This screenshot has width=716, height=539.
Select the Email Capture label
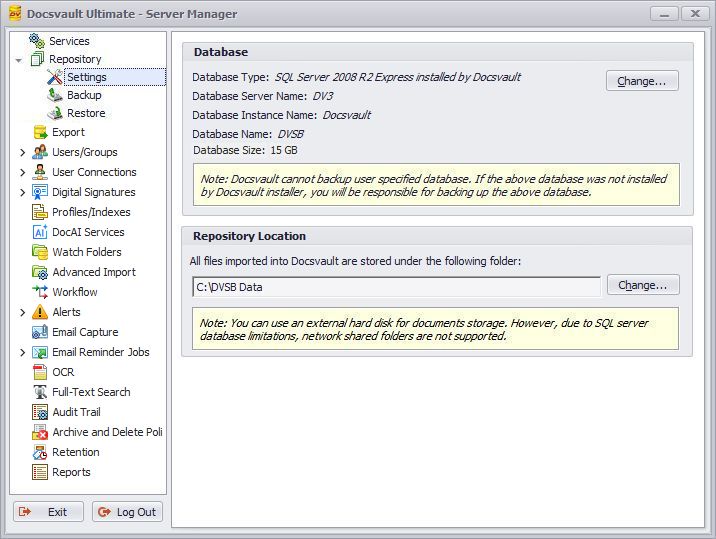point(85,332)
